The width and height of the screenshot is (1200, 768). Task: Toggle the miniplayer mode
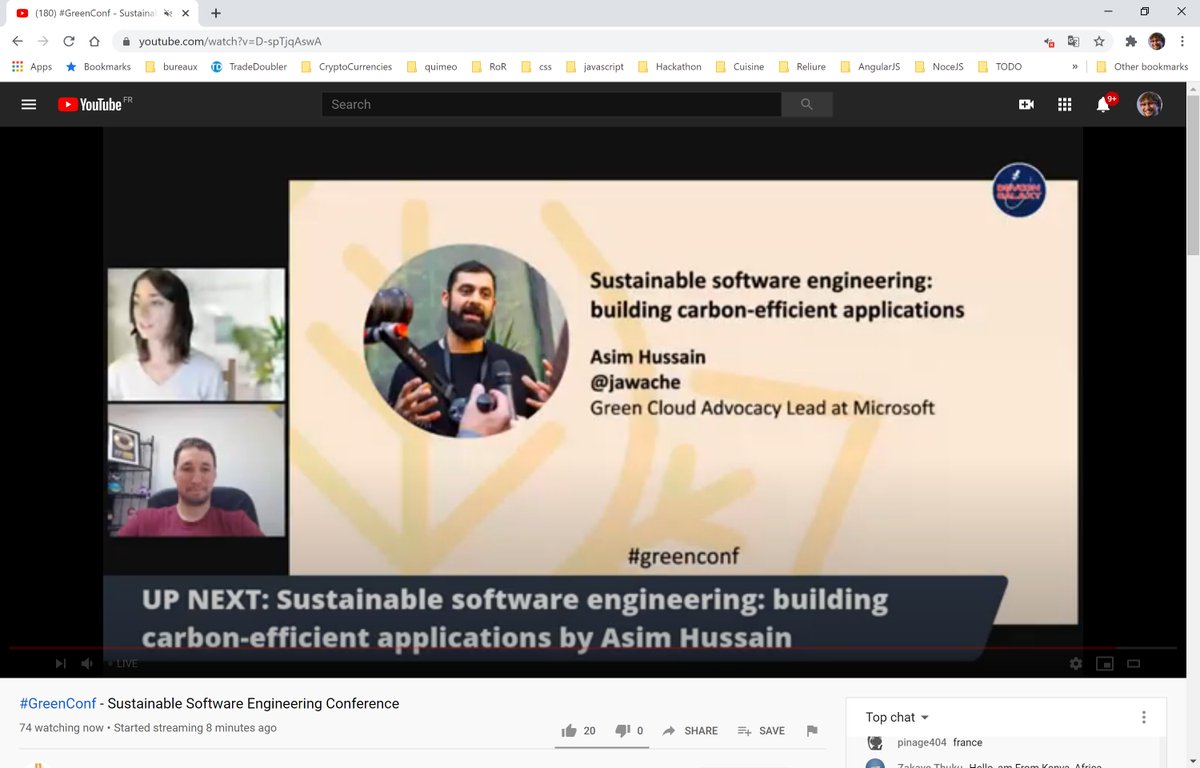1104,663
